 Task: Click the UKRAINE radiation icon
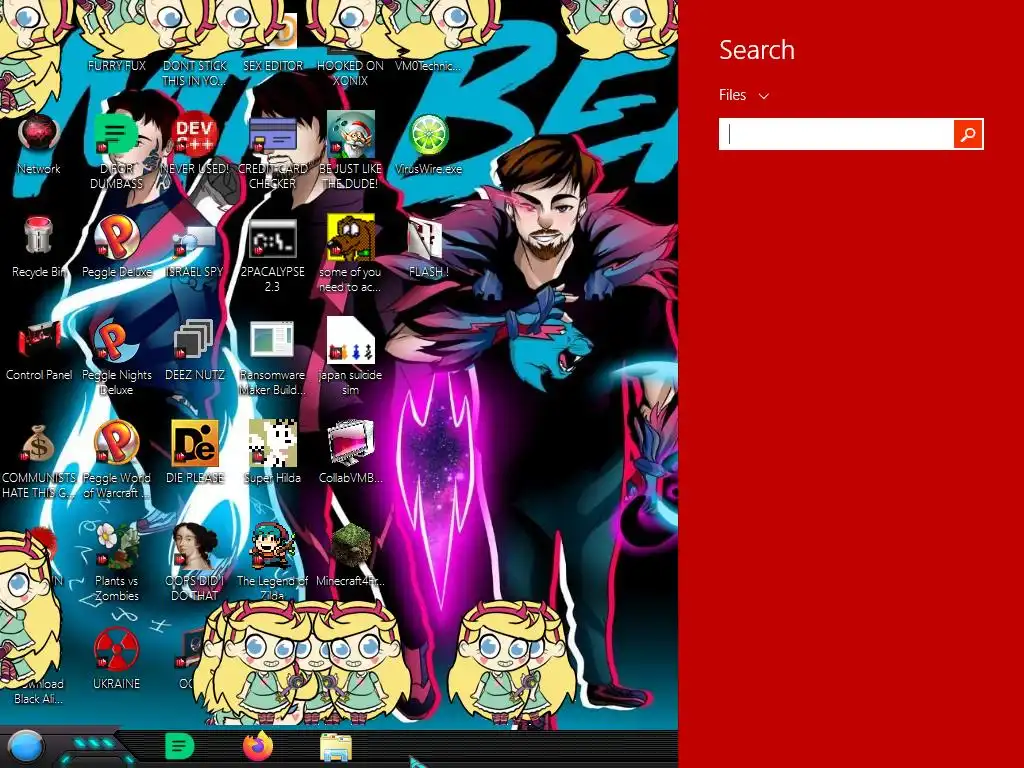(x=116, y=648)
